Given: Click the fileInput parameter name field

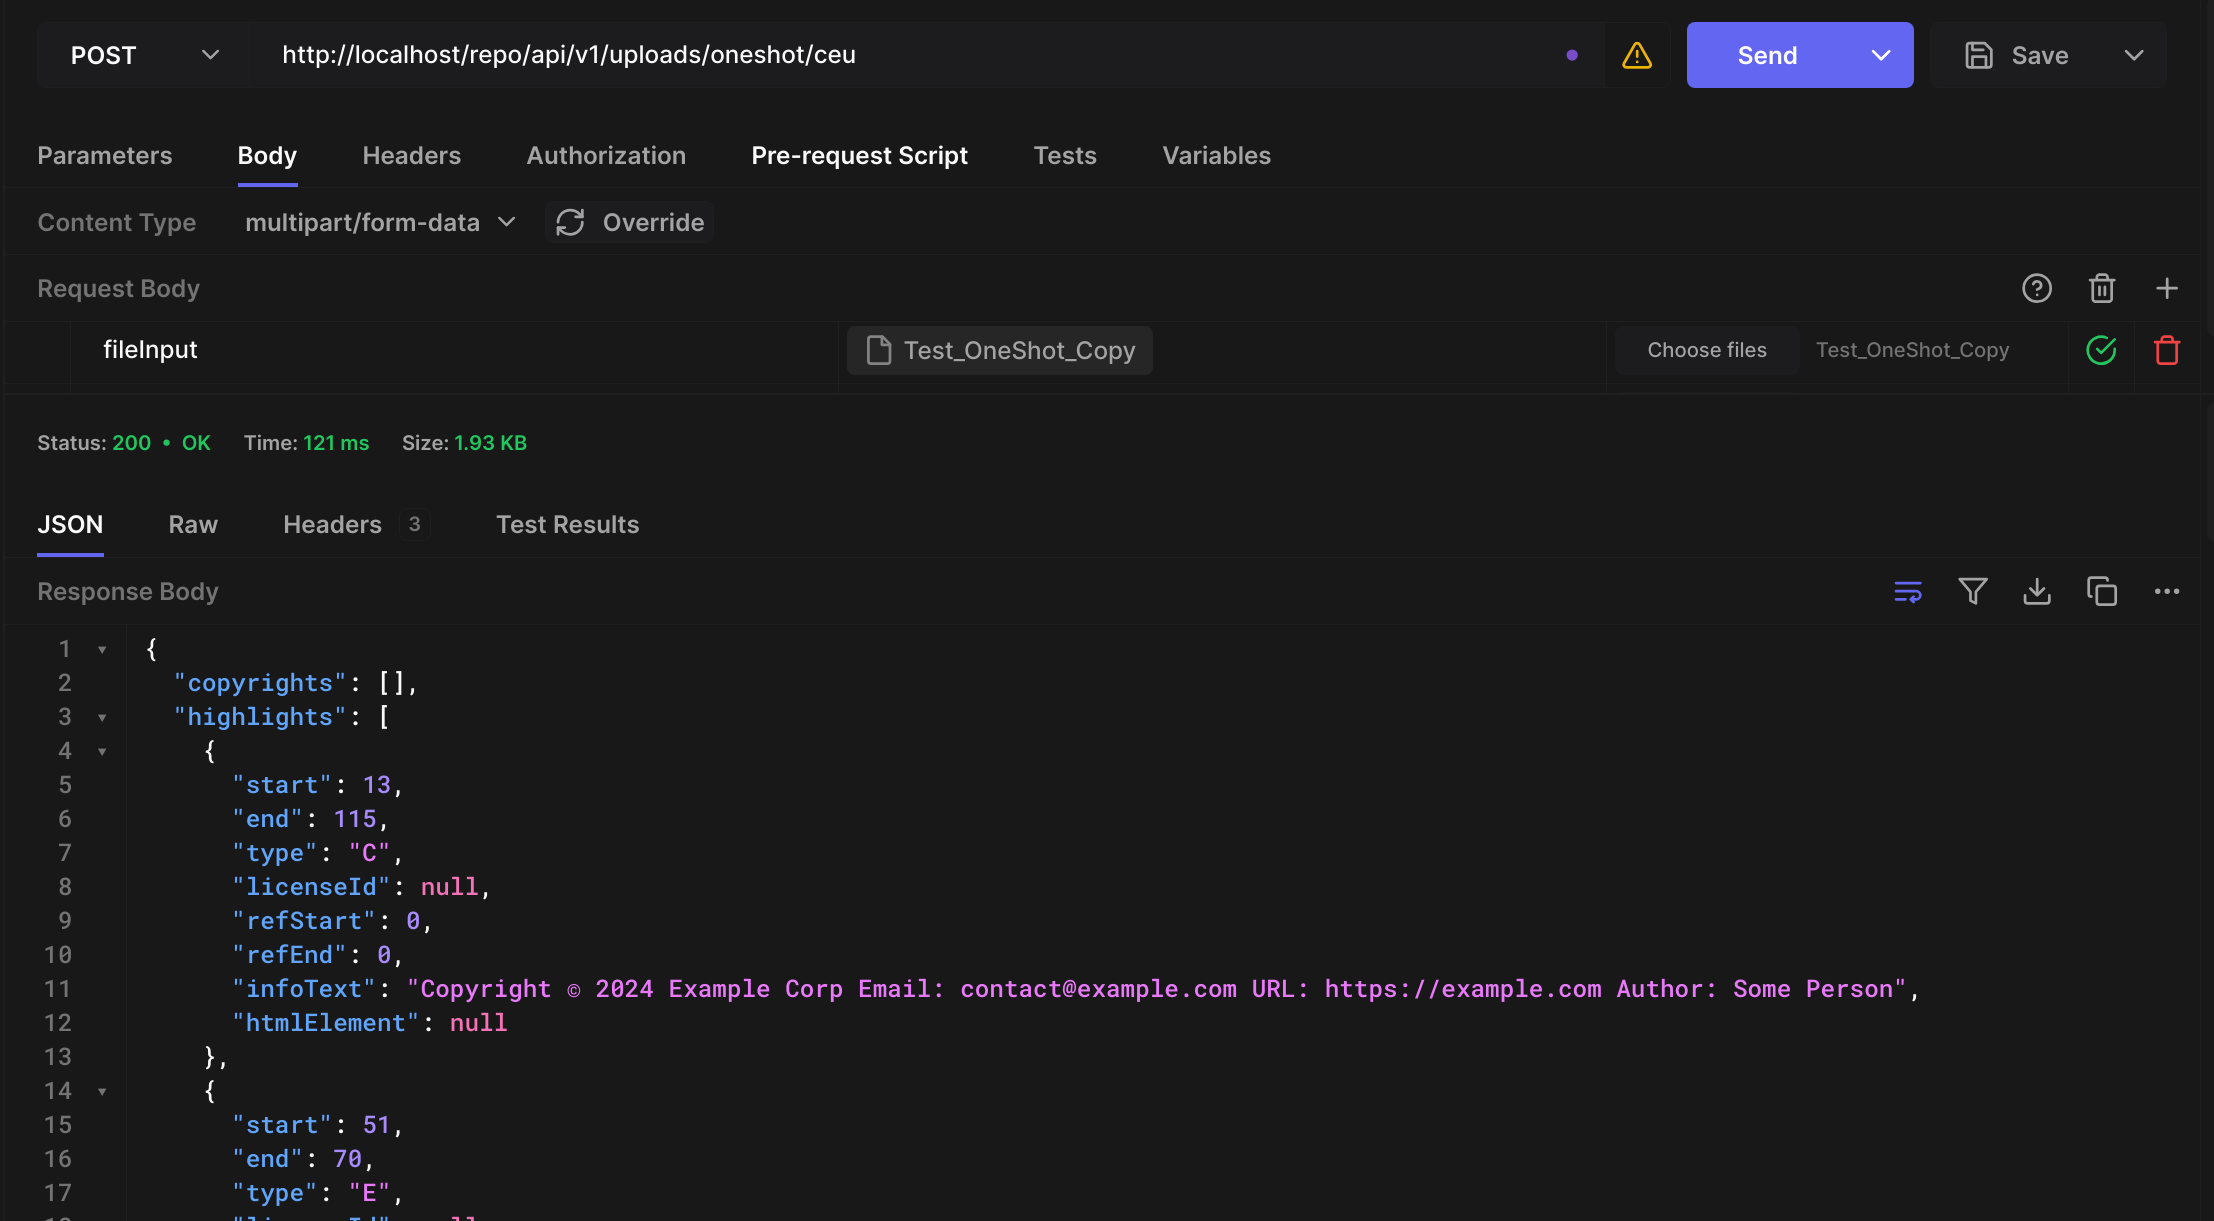Looking at the screenshot, I should pyautogui.click(x=454, y=350).
